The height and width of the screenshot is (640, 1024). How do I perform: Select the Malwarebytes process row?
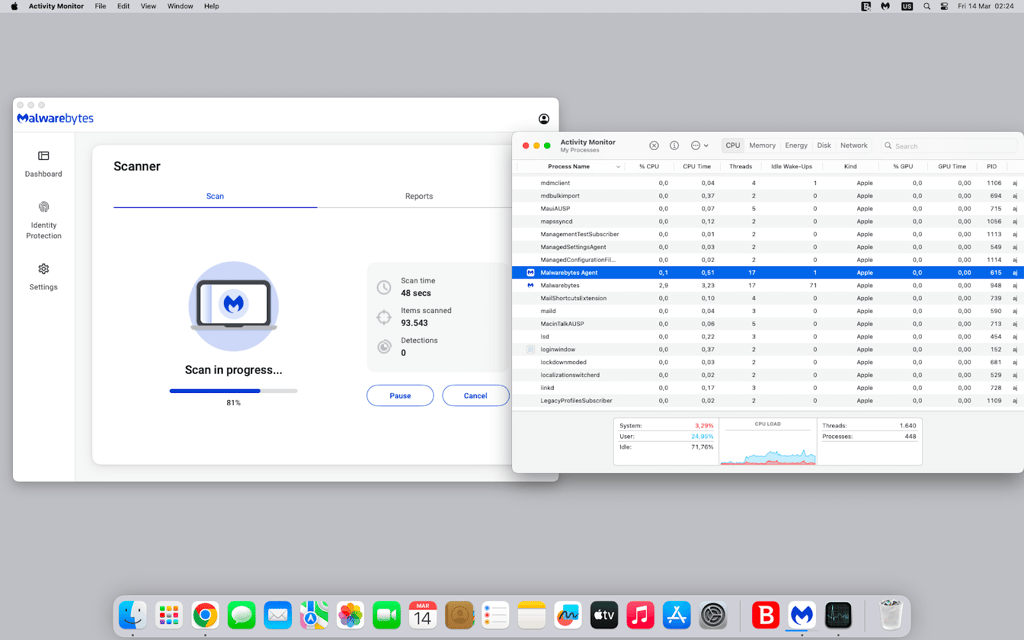coord(768,285)
